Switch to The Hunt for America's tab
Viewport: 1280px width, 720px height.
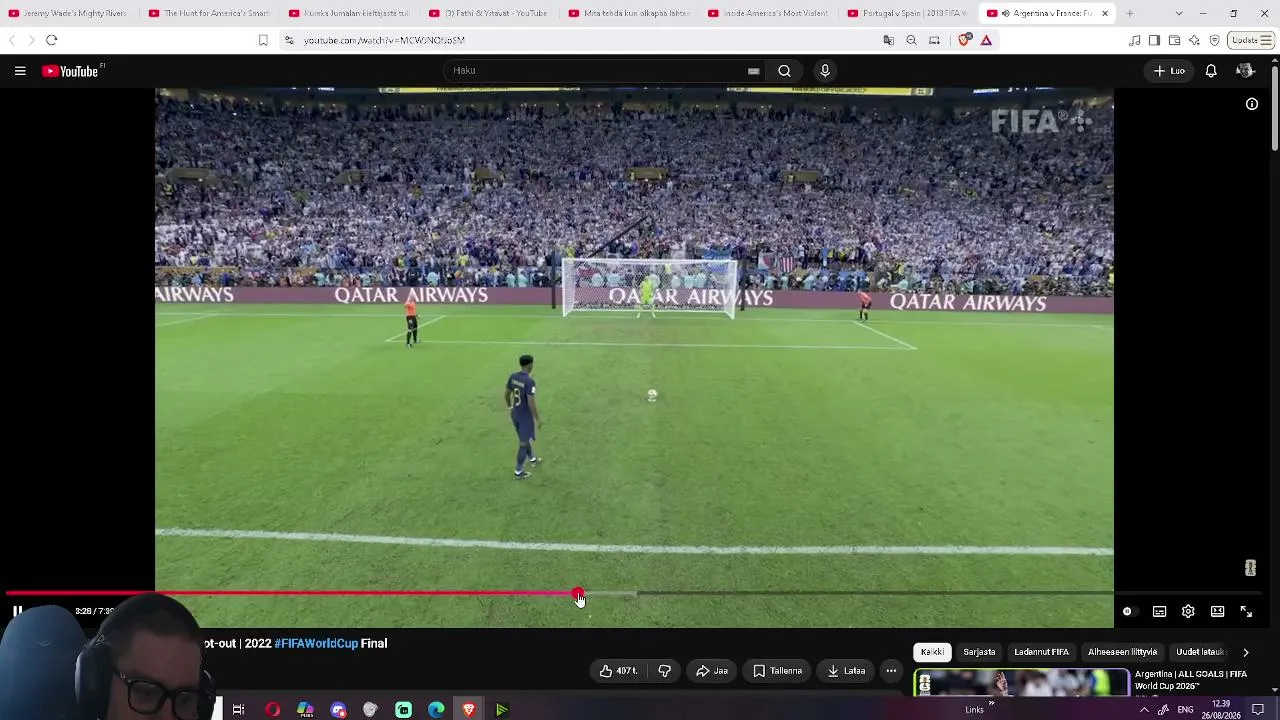210,13
